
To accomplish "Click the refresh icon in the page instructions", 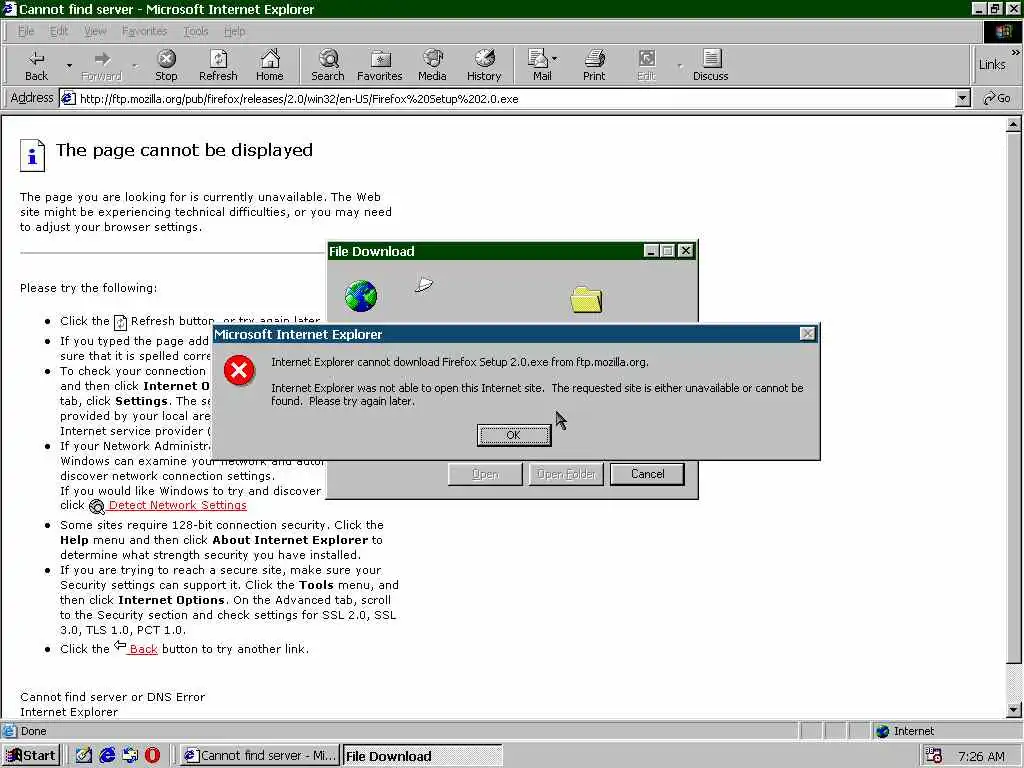I will click(x=120, y=322).
